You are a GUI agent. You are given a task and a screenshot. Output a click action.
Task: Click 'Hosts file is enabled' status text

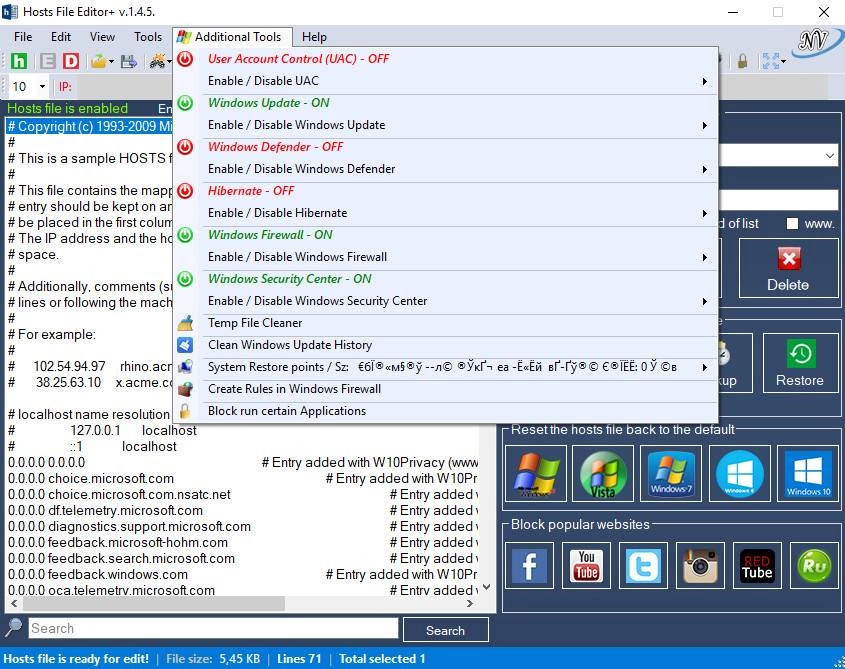(x=67, y=108)
